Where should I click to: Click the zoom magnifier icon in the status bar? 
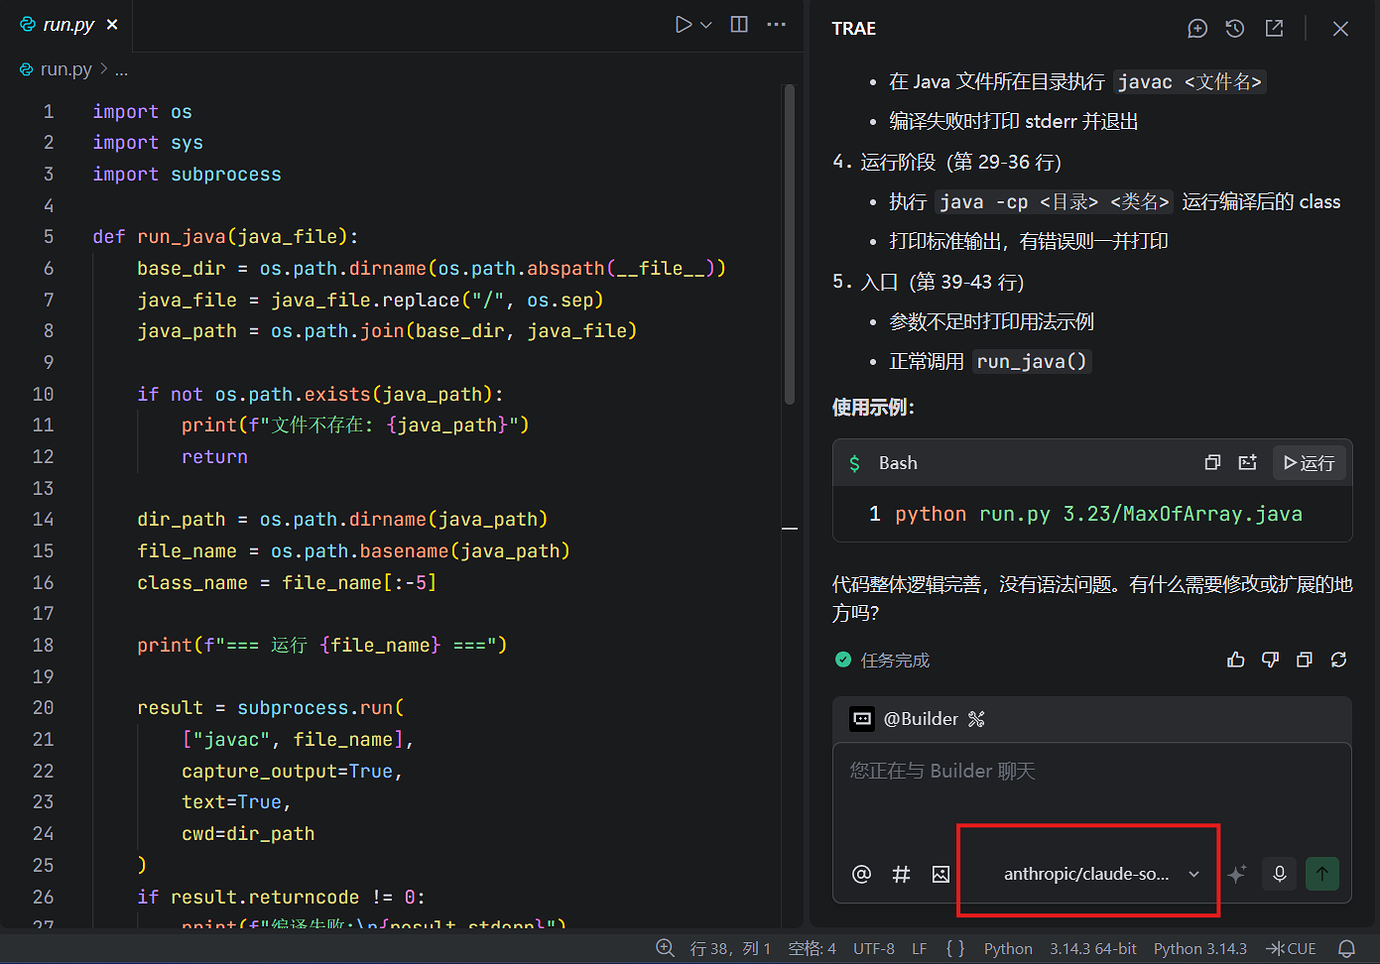tap(665, 948)
